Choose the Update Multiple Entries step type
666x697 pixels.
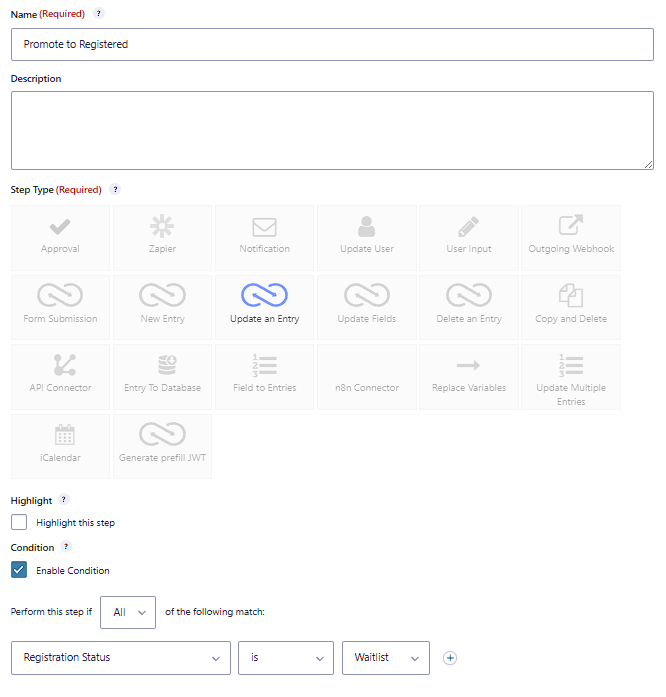point(571,377)
